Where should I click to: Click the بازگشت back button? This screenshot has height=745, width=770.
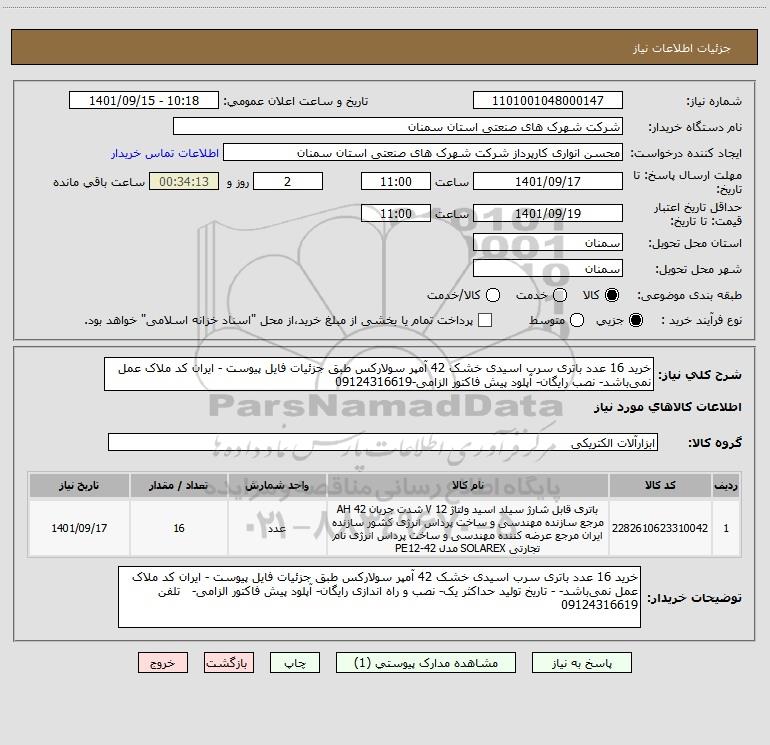[x=229, y=663]
